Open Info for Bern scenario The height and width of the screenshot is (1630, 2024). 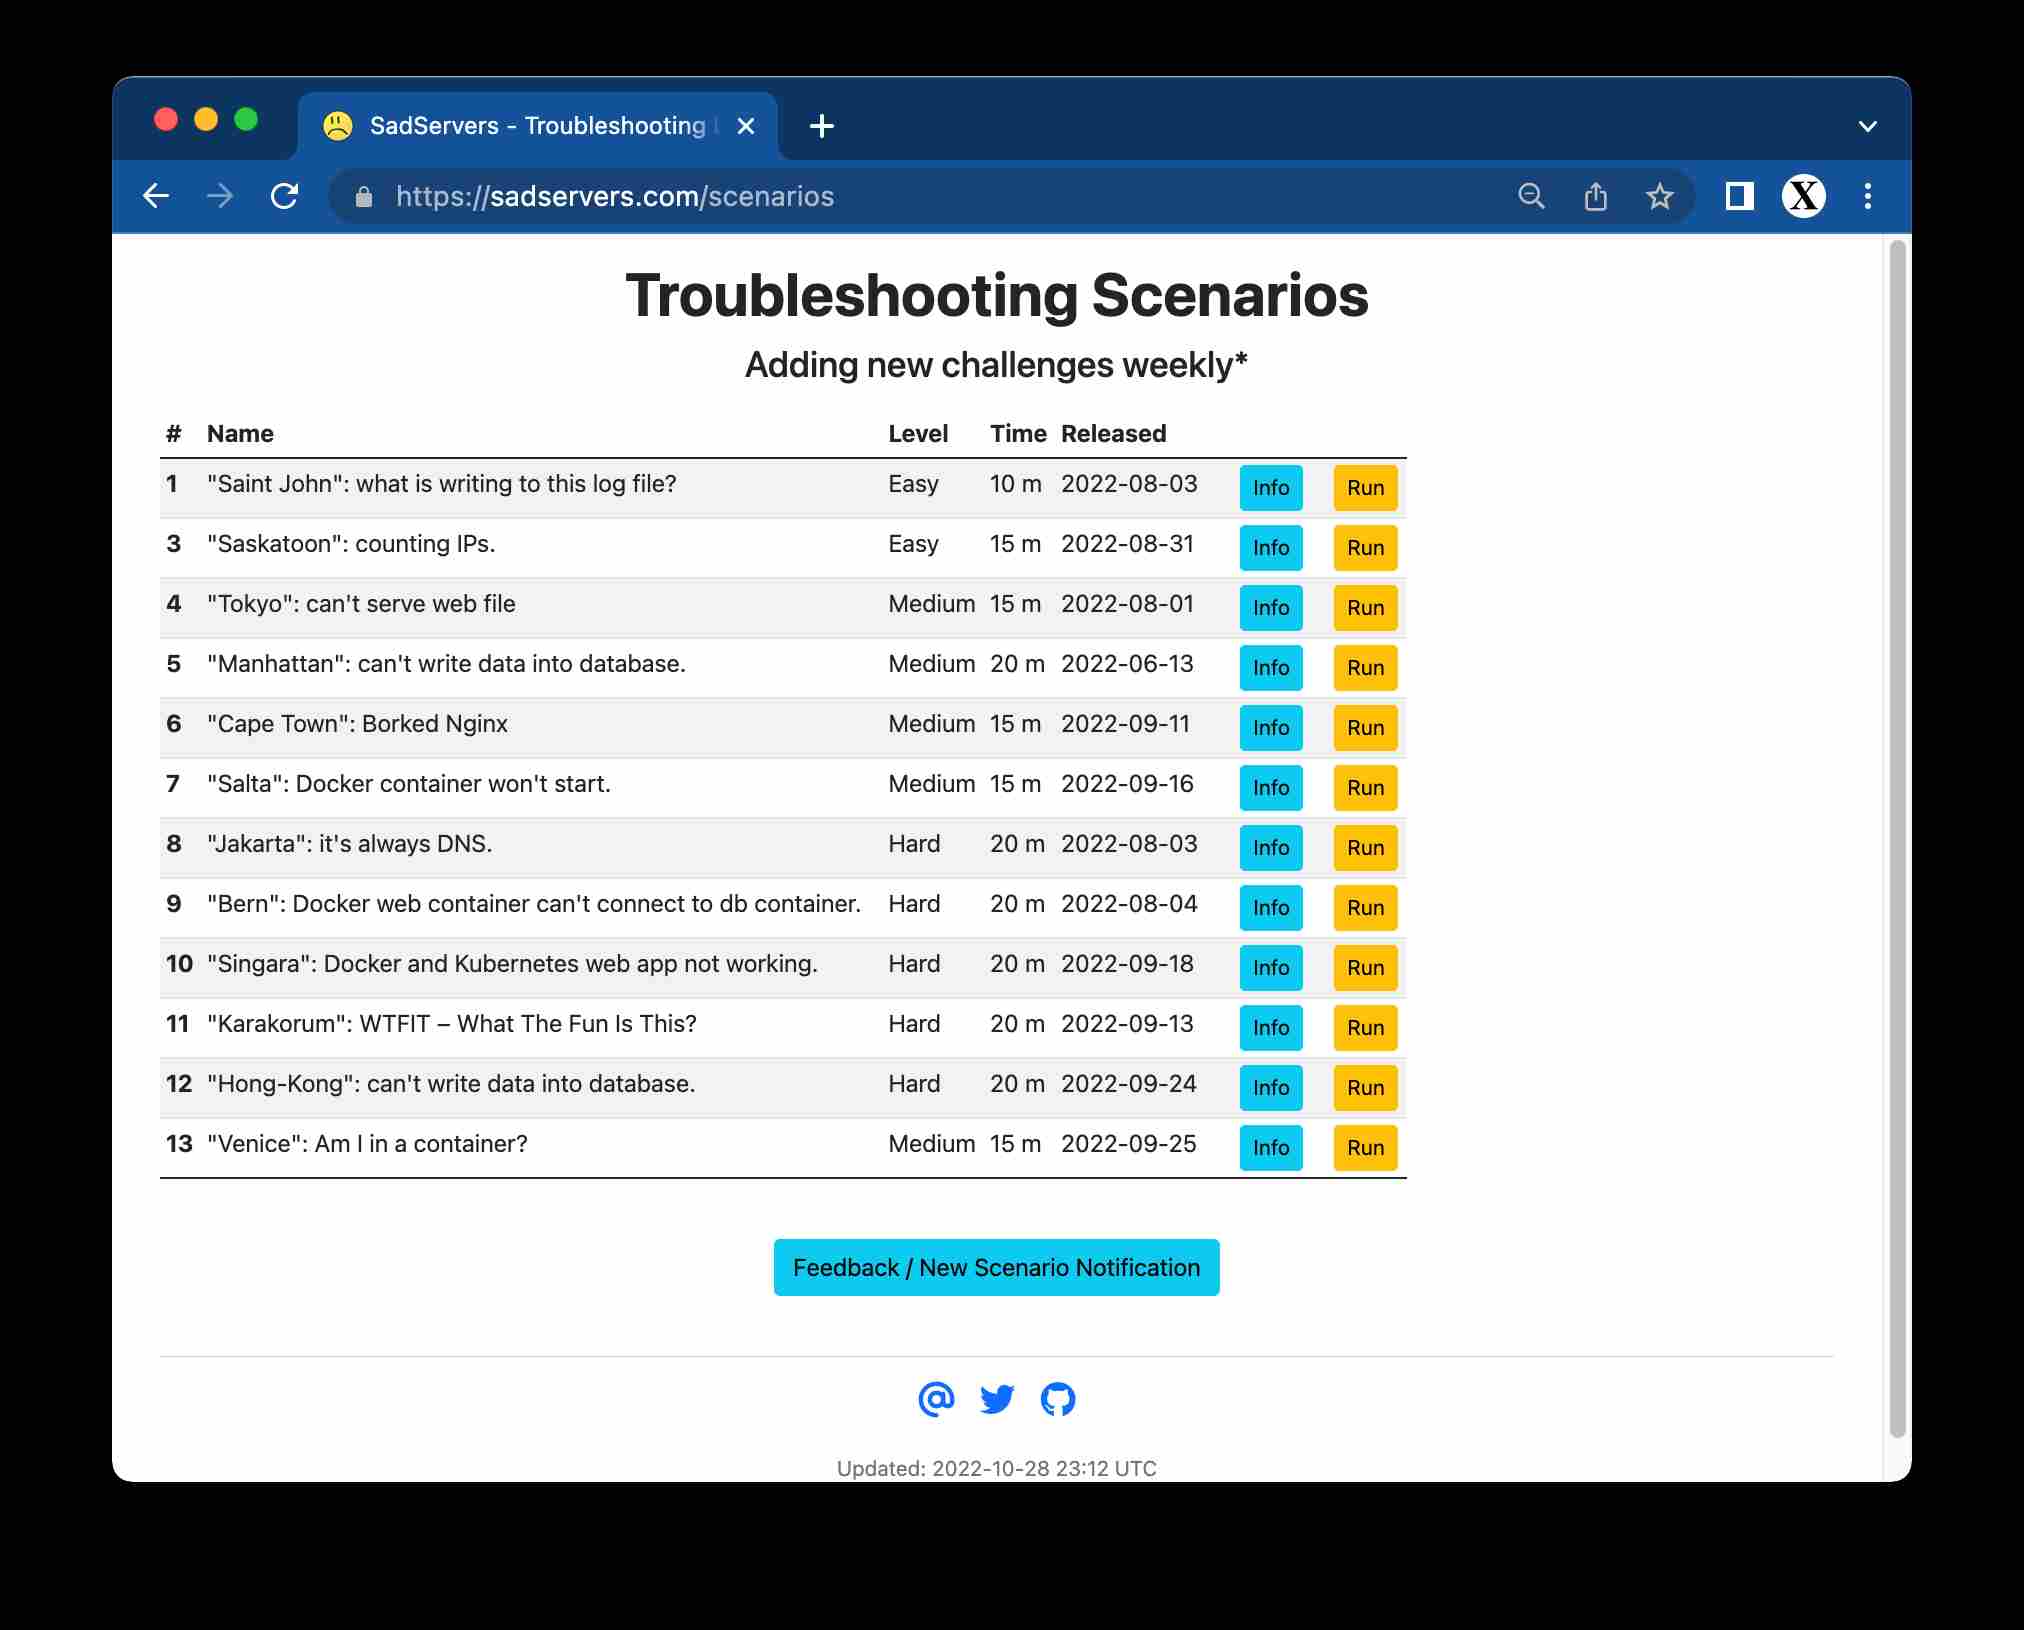[x=1271, y=908]
